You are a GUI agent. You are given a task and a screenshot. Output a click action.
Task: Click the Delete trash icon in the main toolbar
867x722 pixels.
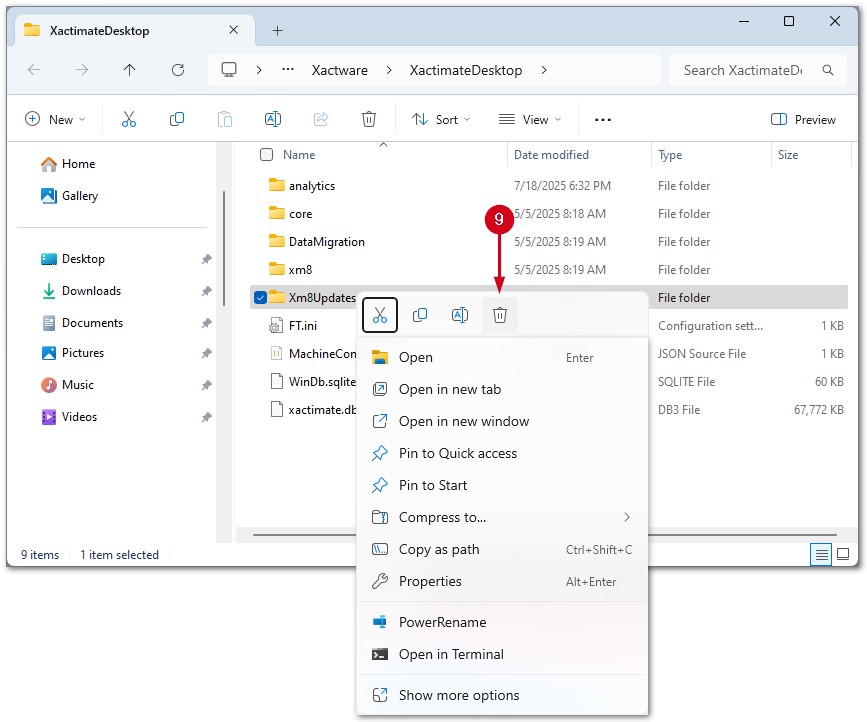pyautogui.click(x=369, y=119)
